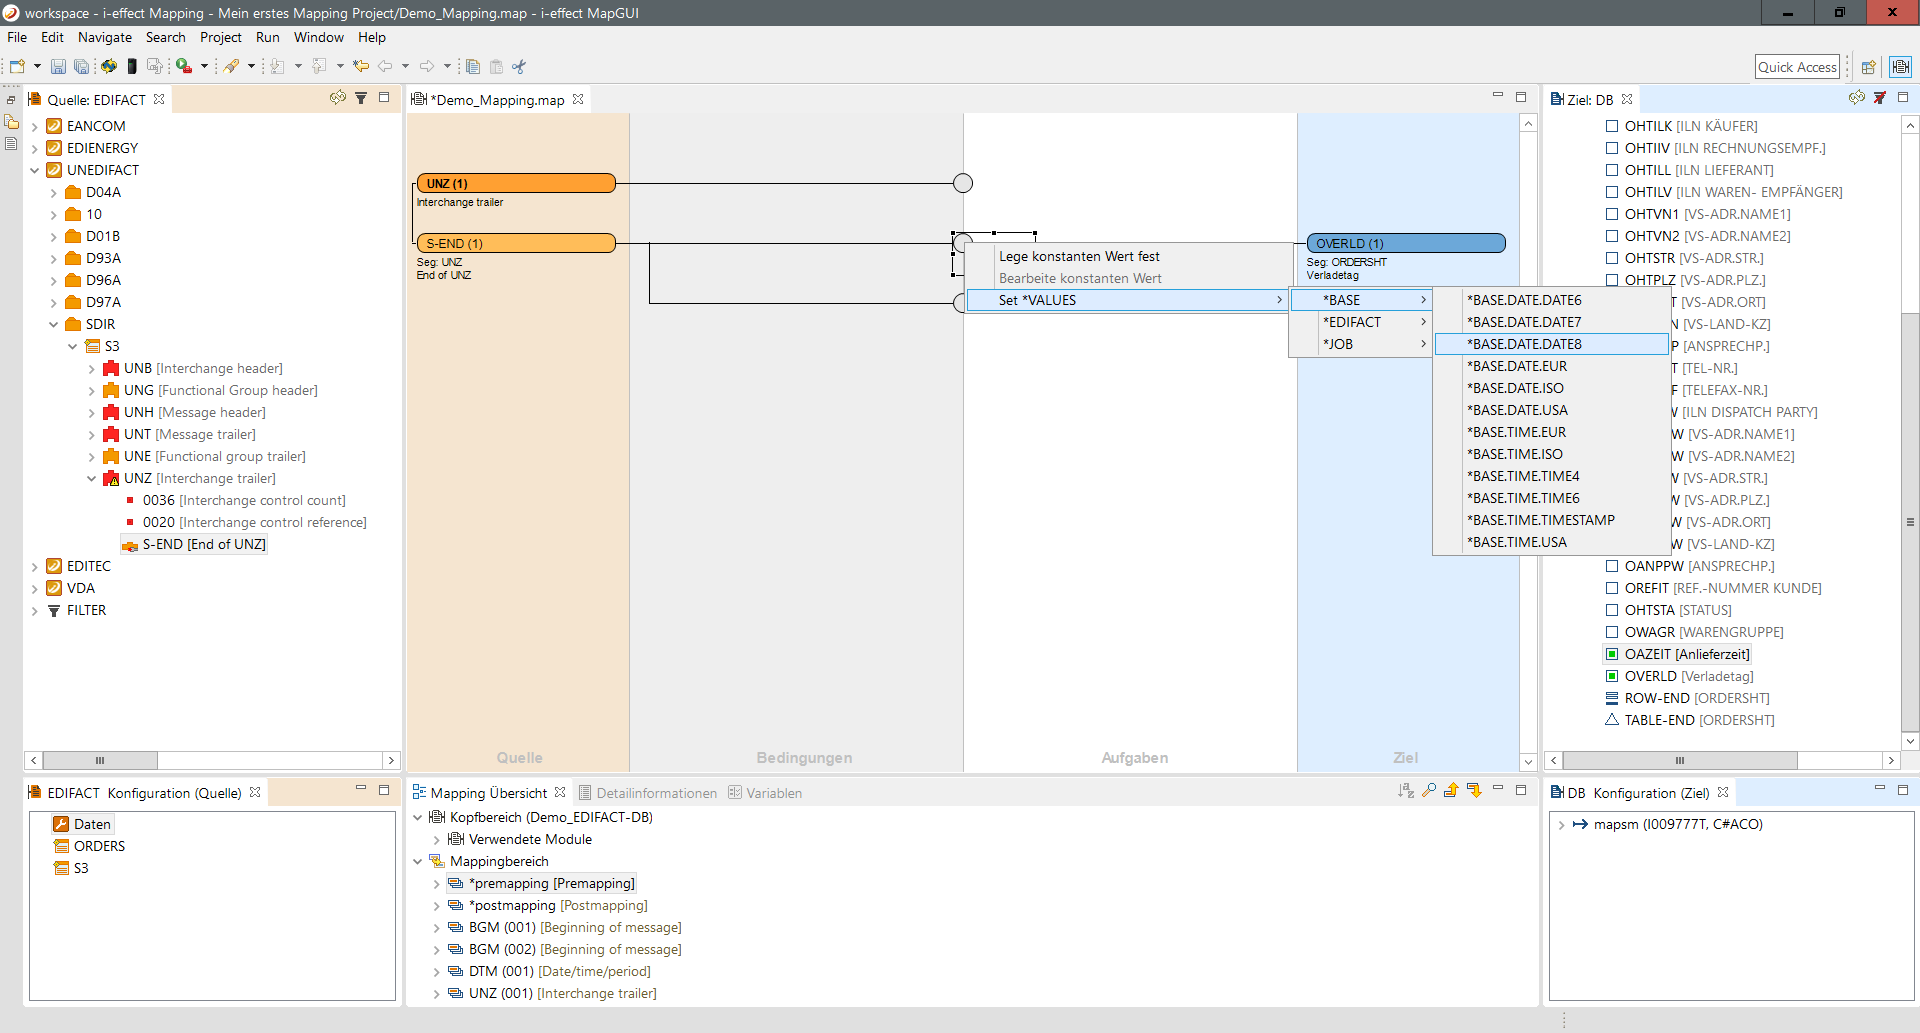
Task: Click the copy icon in the toolbar
Action: pyautogui.click(x=473, y=67)
